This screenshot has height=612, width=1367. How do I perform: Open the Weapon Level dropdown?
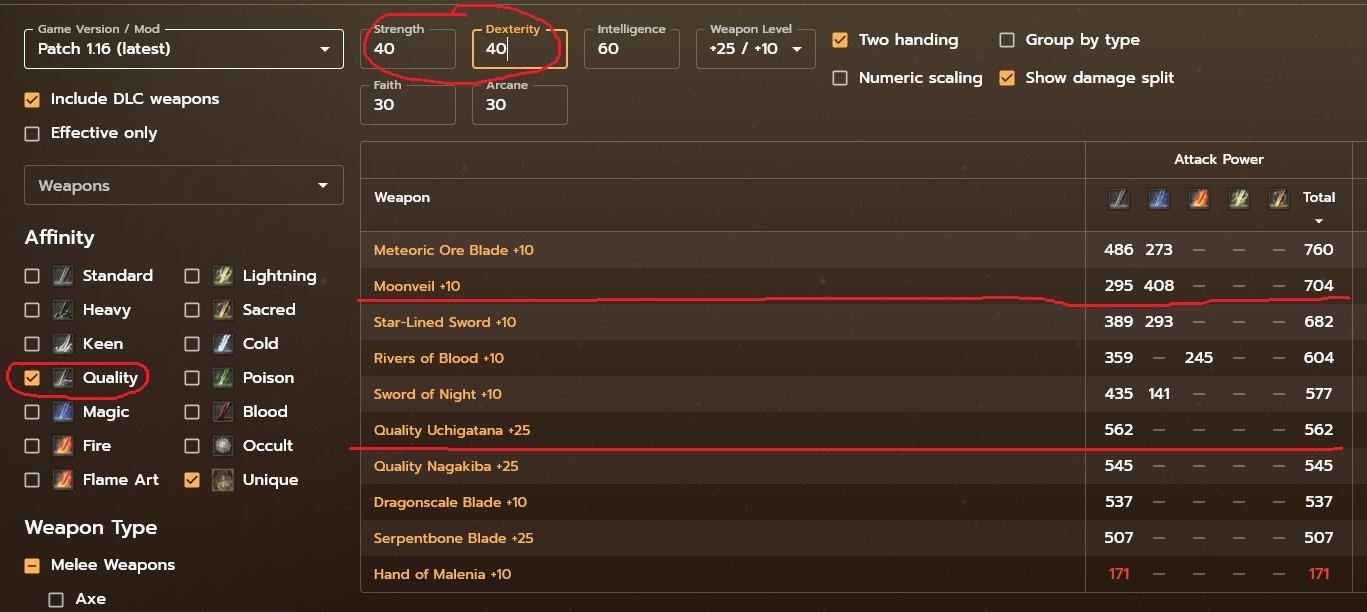coord(756,49)
